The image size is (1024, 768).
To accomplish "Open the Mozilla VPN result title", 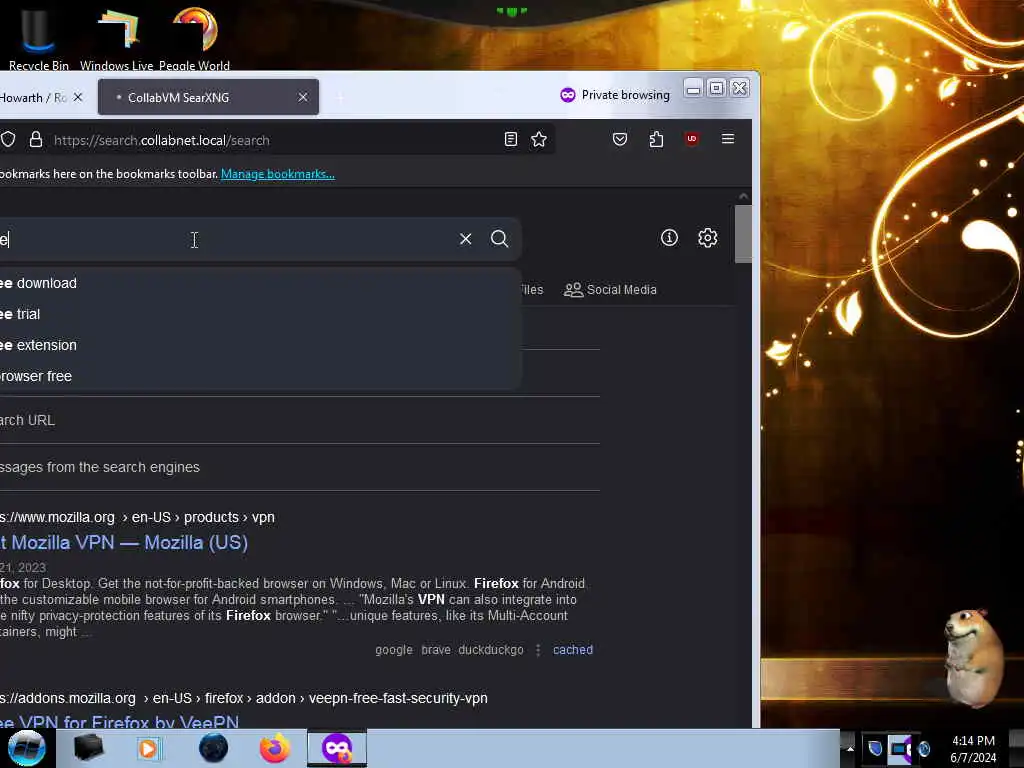I will point(124,543).
